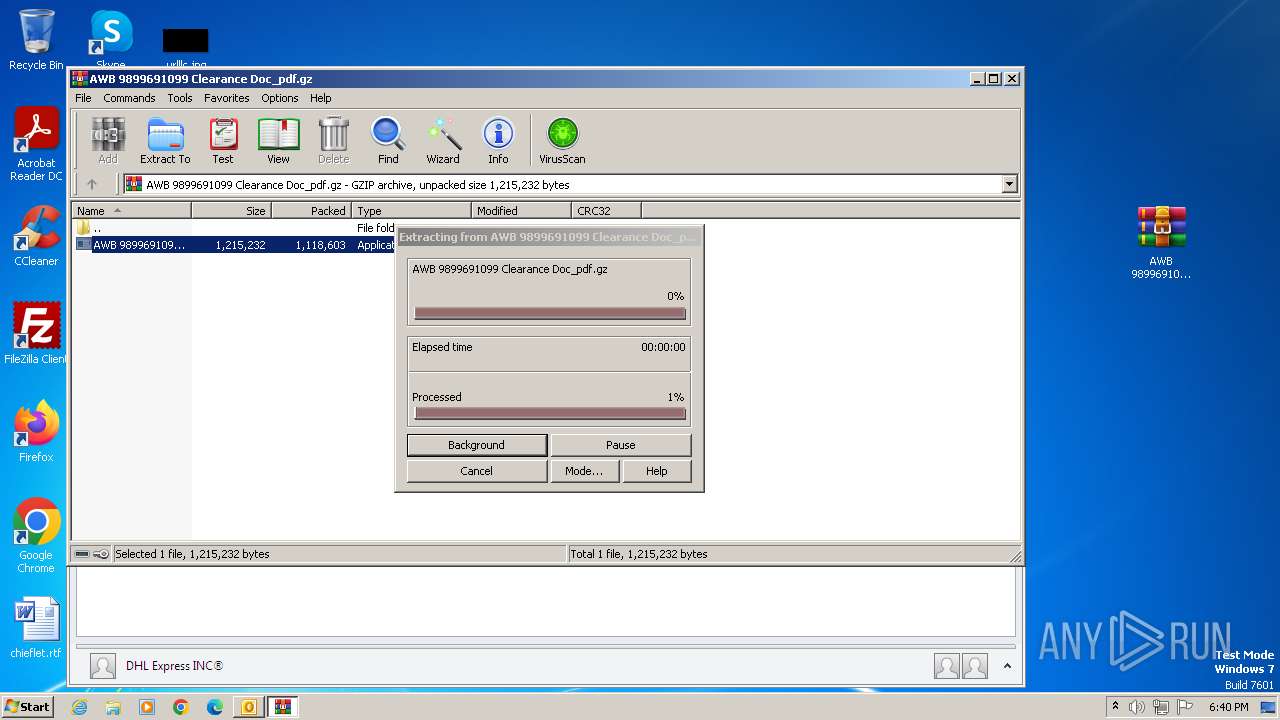The image size is (1280, 720).
Task: Click Internet Explorer taskbar icon
Action: point(79,707)
